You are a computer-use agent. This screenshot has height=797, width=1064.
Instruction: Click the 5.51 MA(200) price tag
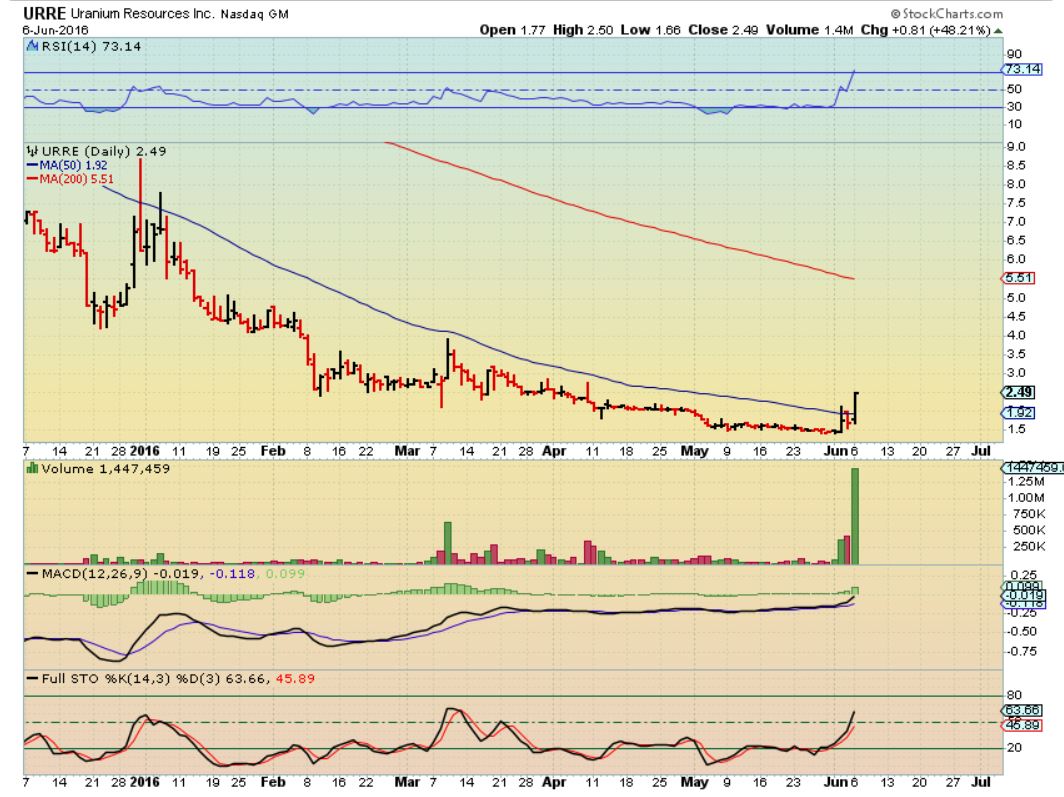point(1019,277)
